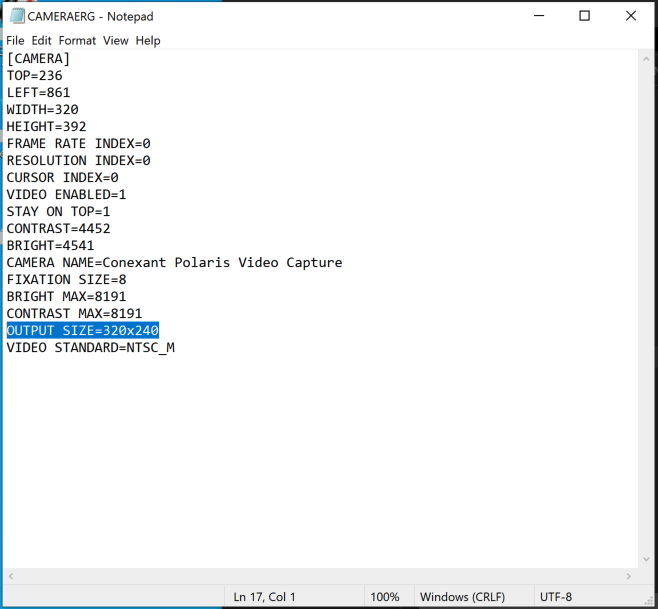Viewport: 658px width, 609px height.
Task: Click the vertical scrollbar down arrow
Action: click(x=646, y=559)
